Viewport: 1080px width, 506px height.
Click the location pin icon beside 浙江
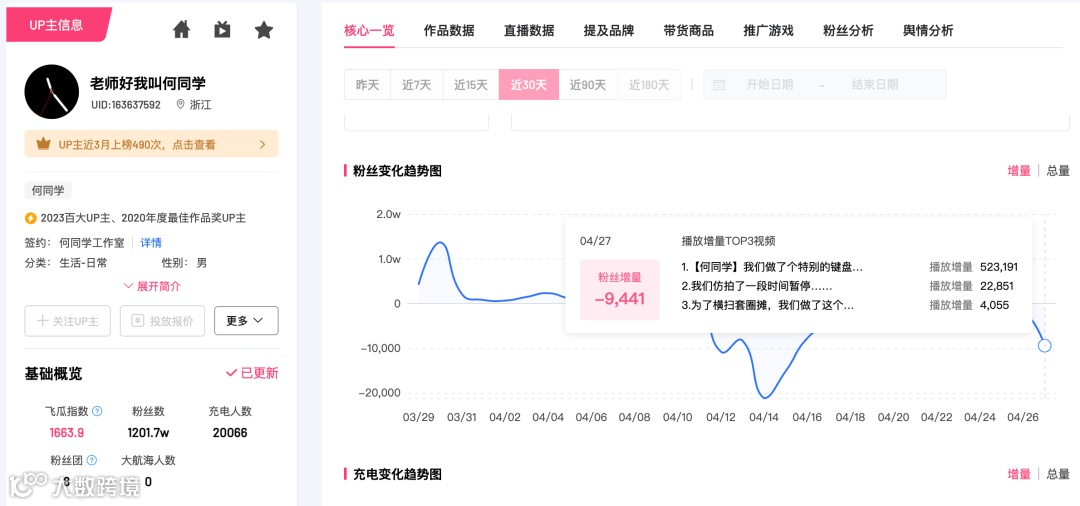[180, 105]
